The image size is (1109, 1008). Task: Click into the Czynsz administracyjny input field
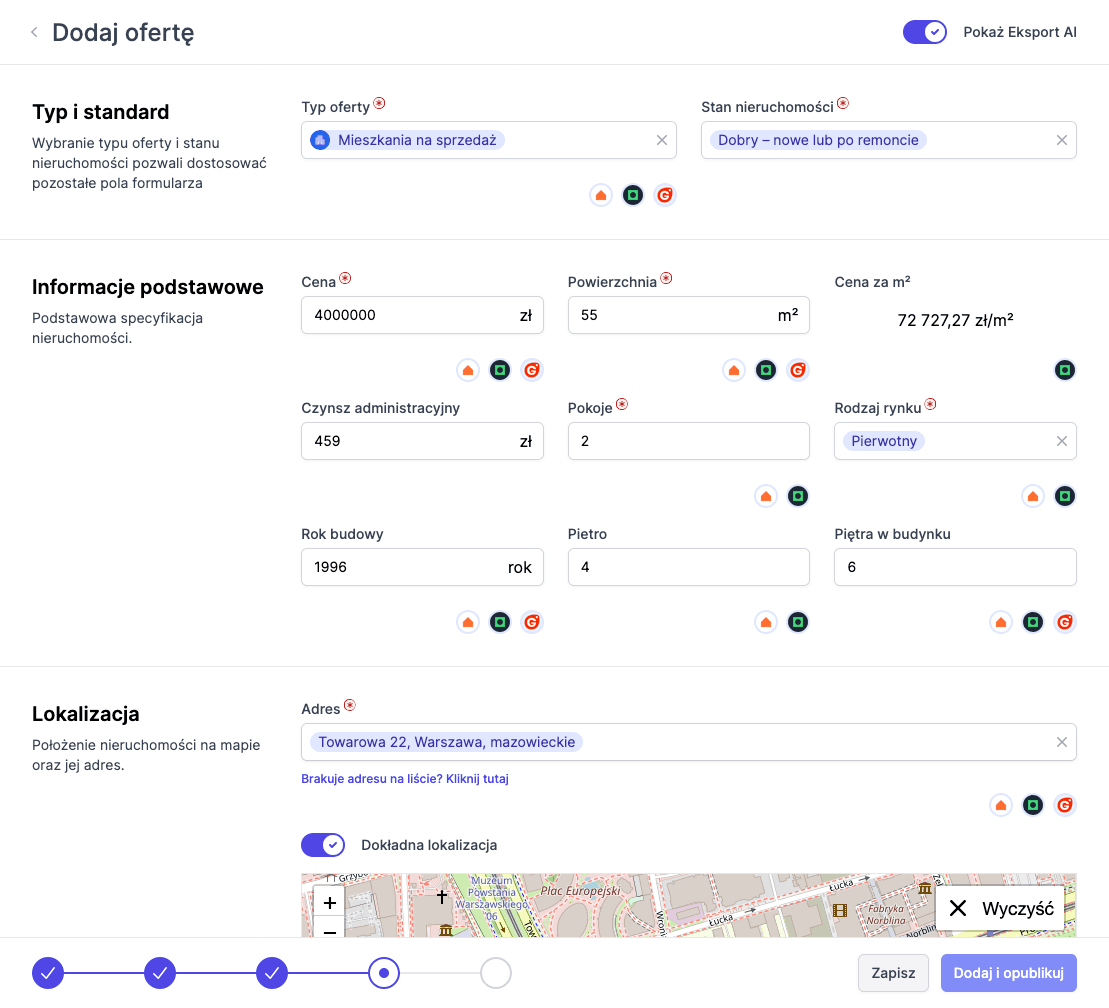pos(410,441)
